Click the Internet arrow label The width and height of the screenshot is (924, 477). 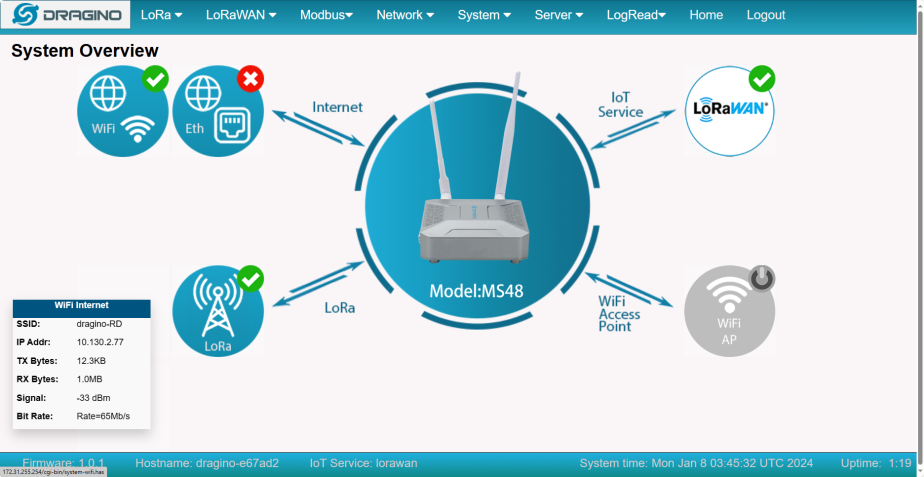click(337, 107)
